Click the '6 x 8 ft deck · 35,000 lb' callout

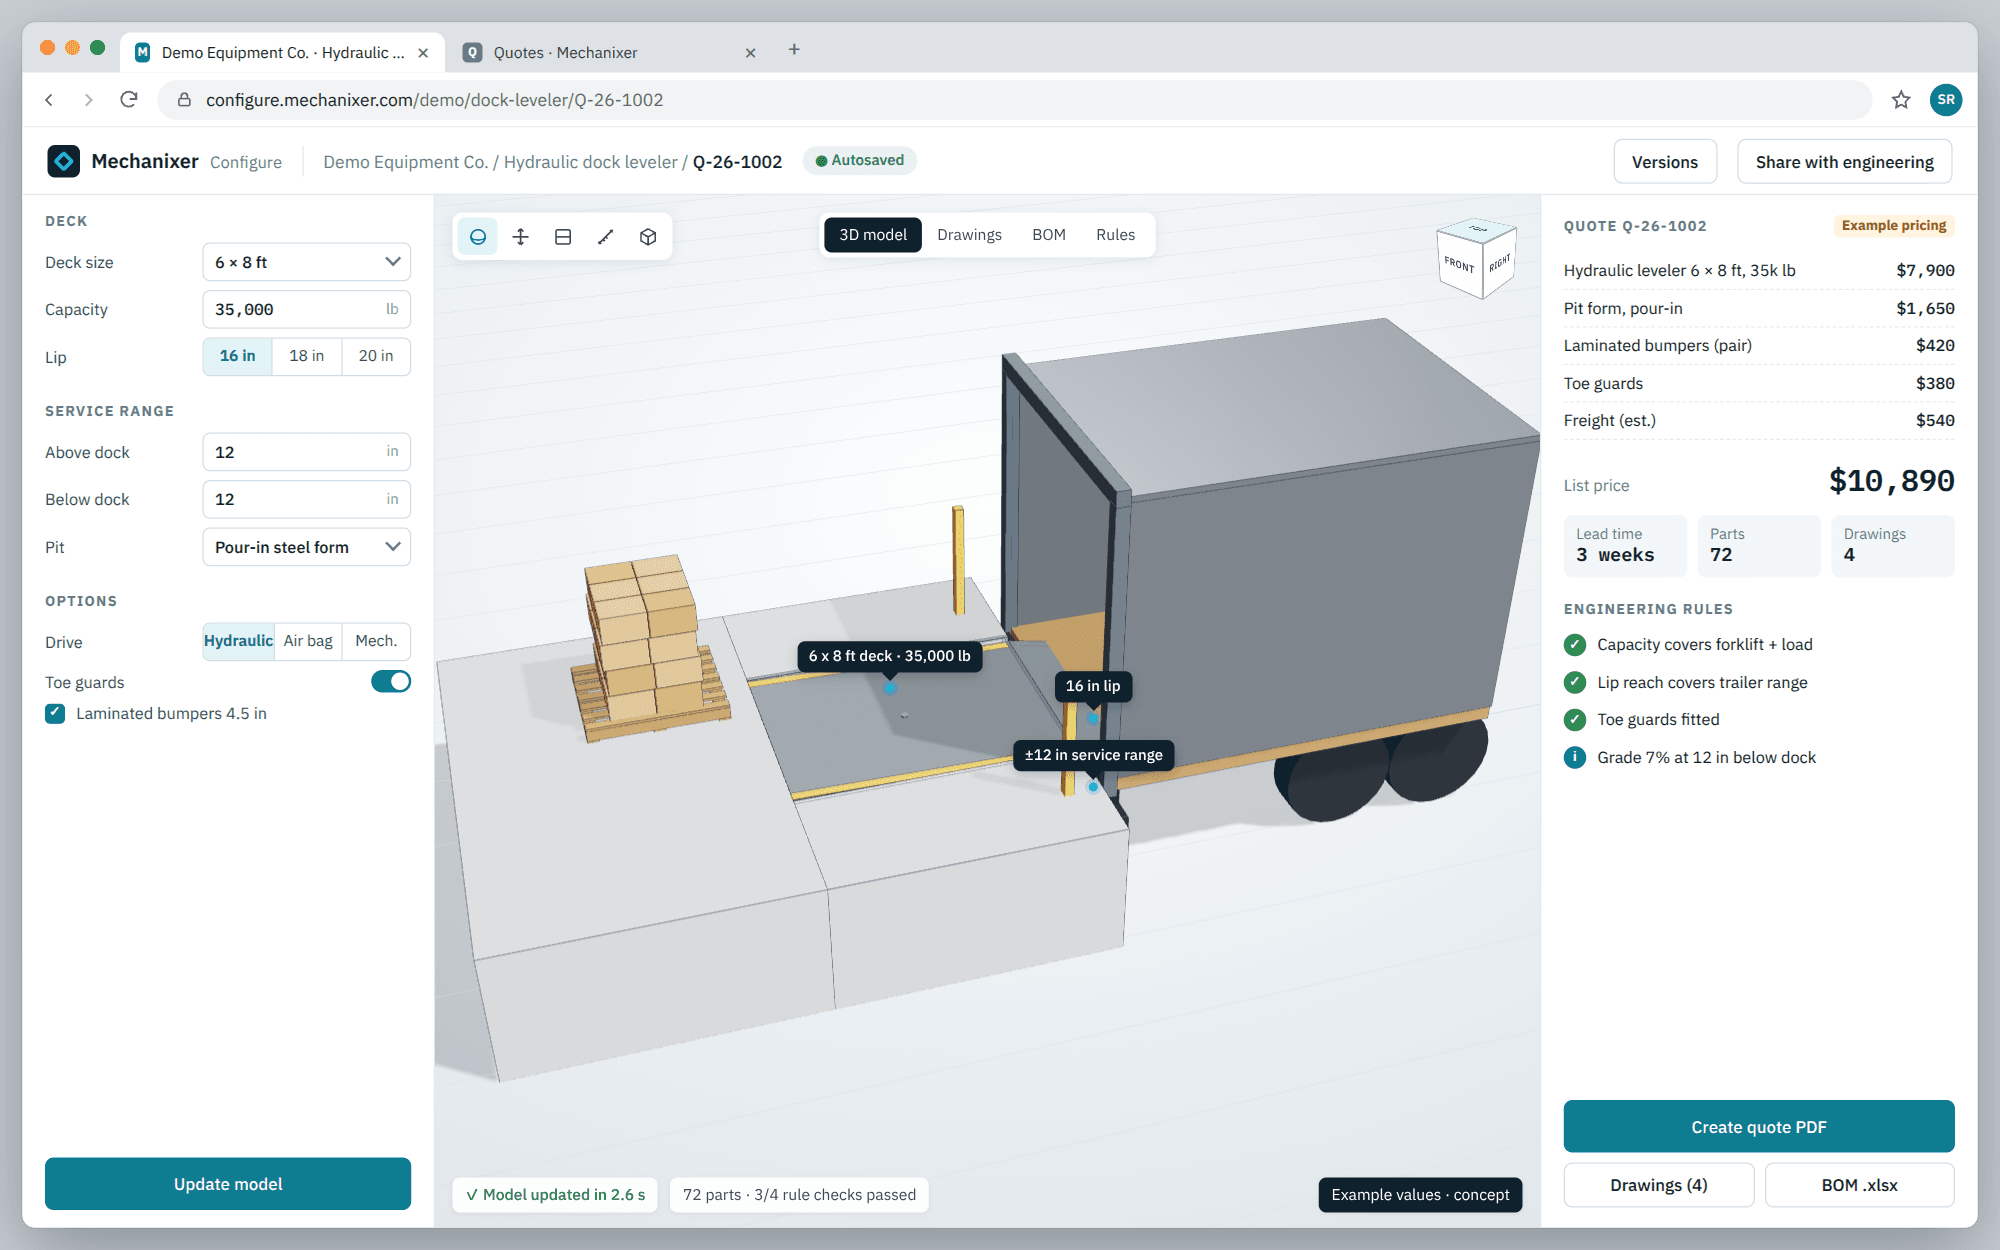click(890, 656)
